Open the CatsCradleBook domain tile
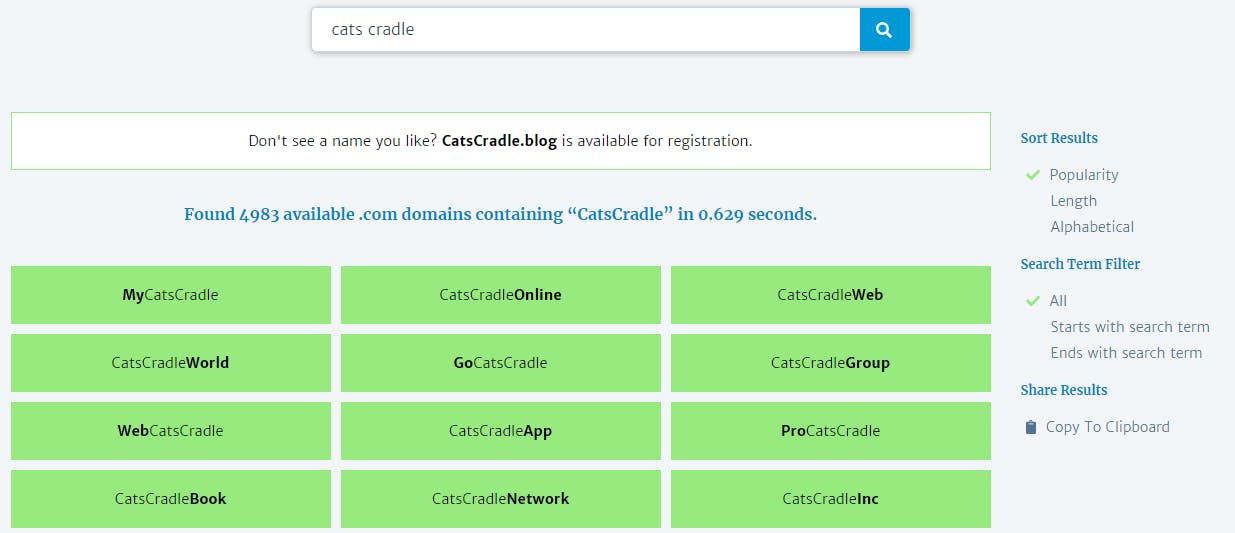 click(171, 499)
